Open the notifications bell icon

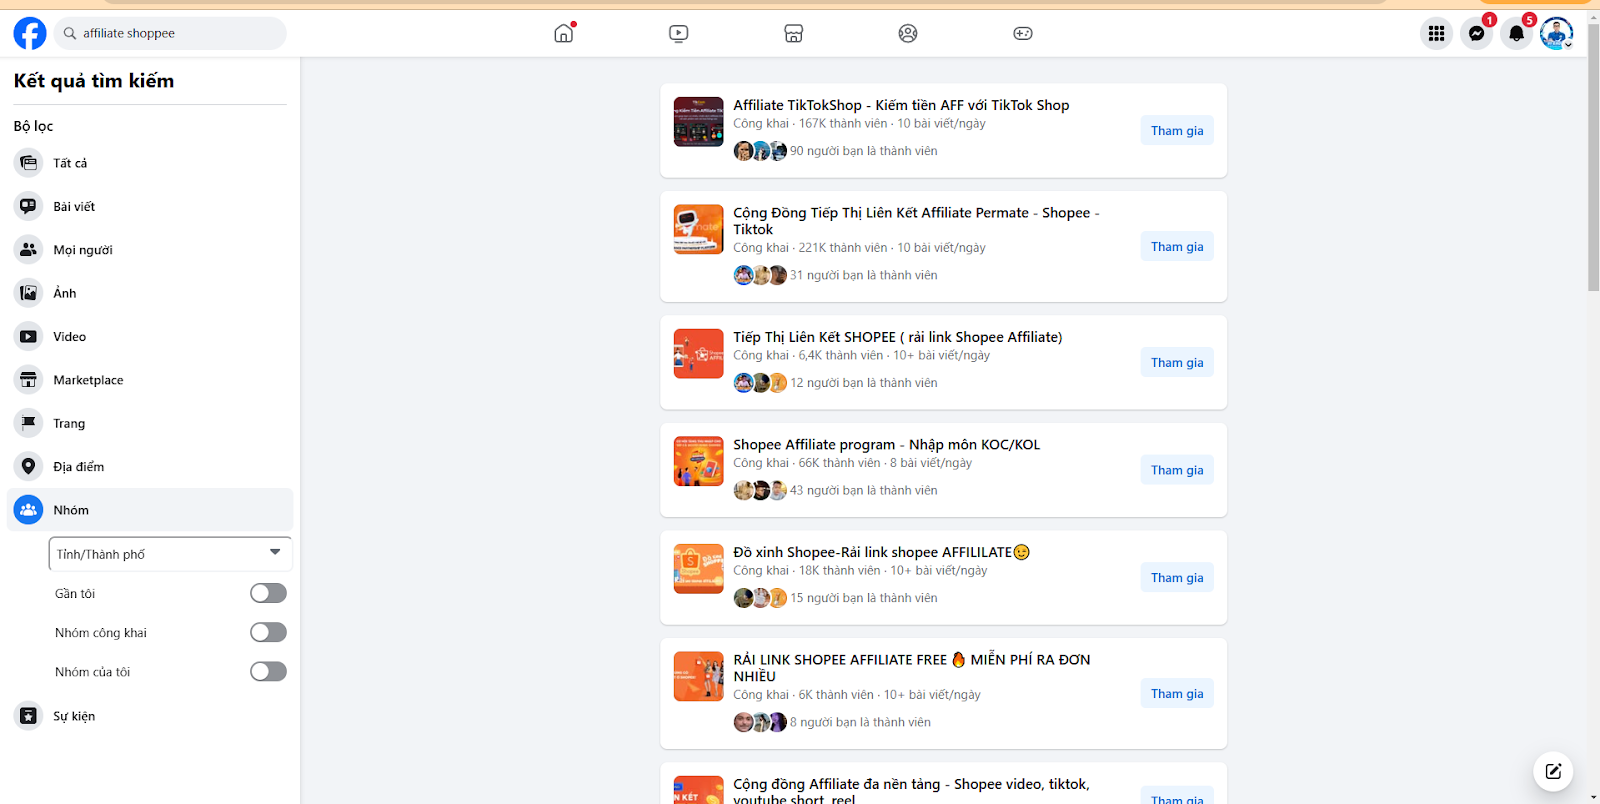(1517, 33)
